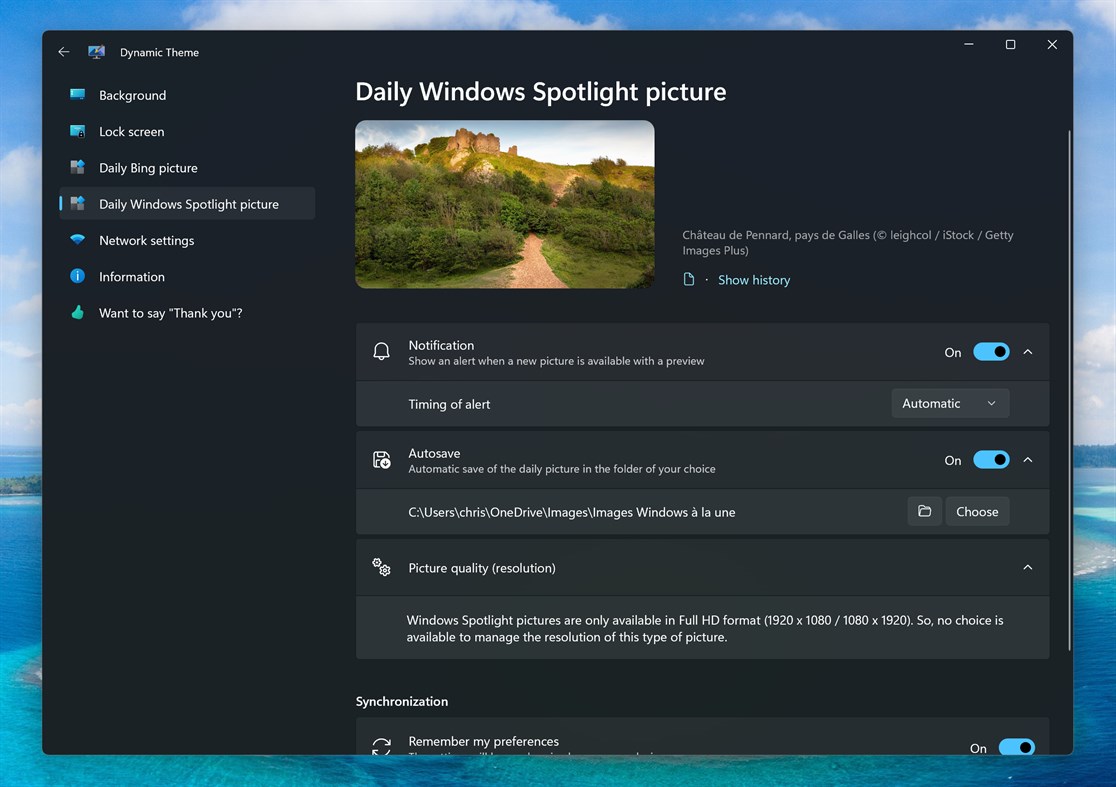Viewport: 1116px width, 787px height.
Task: Click the Picture quality gear icon
Action: (381, 567)
